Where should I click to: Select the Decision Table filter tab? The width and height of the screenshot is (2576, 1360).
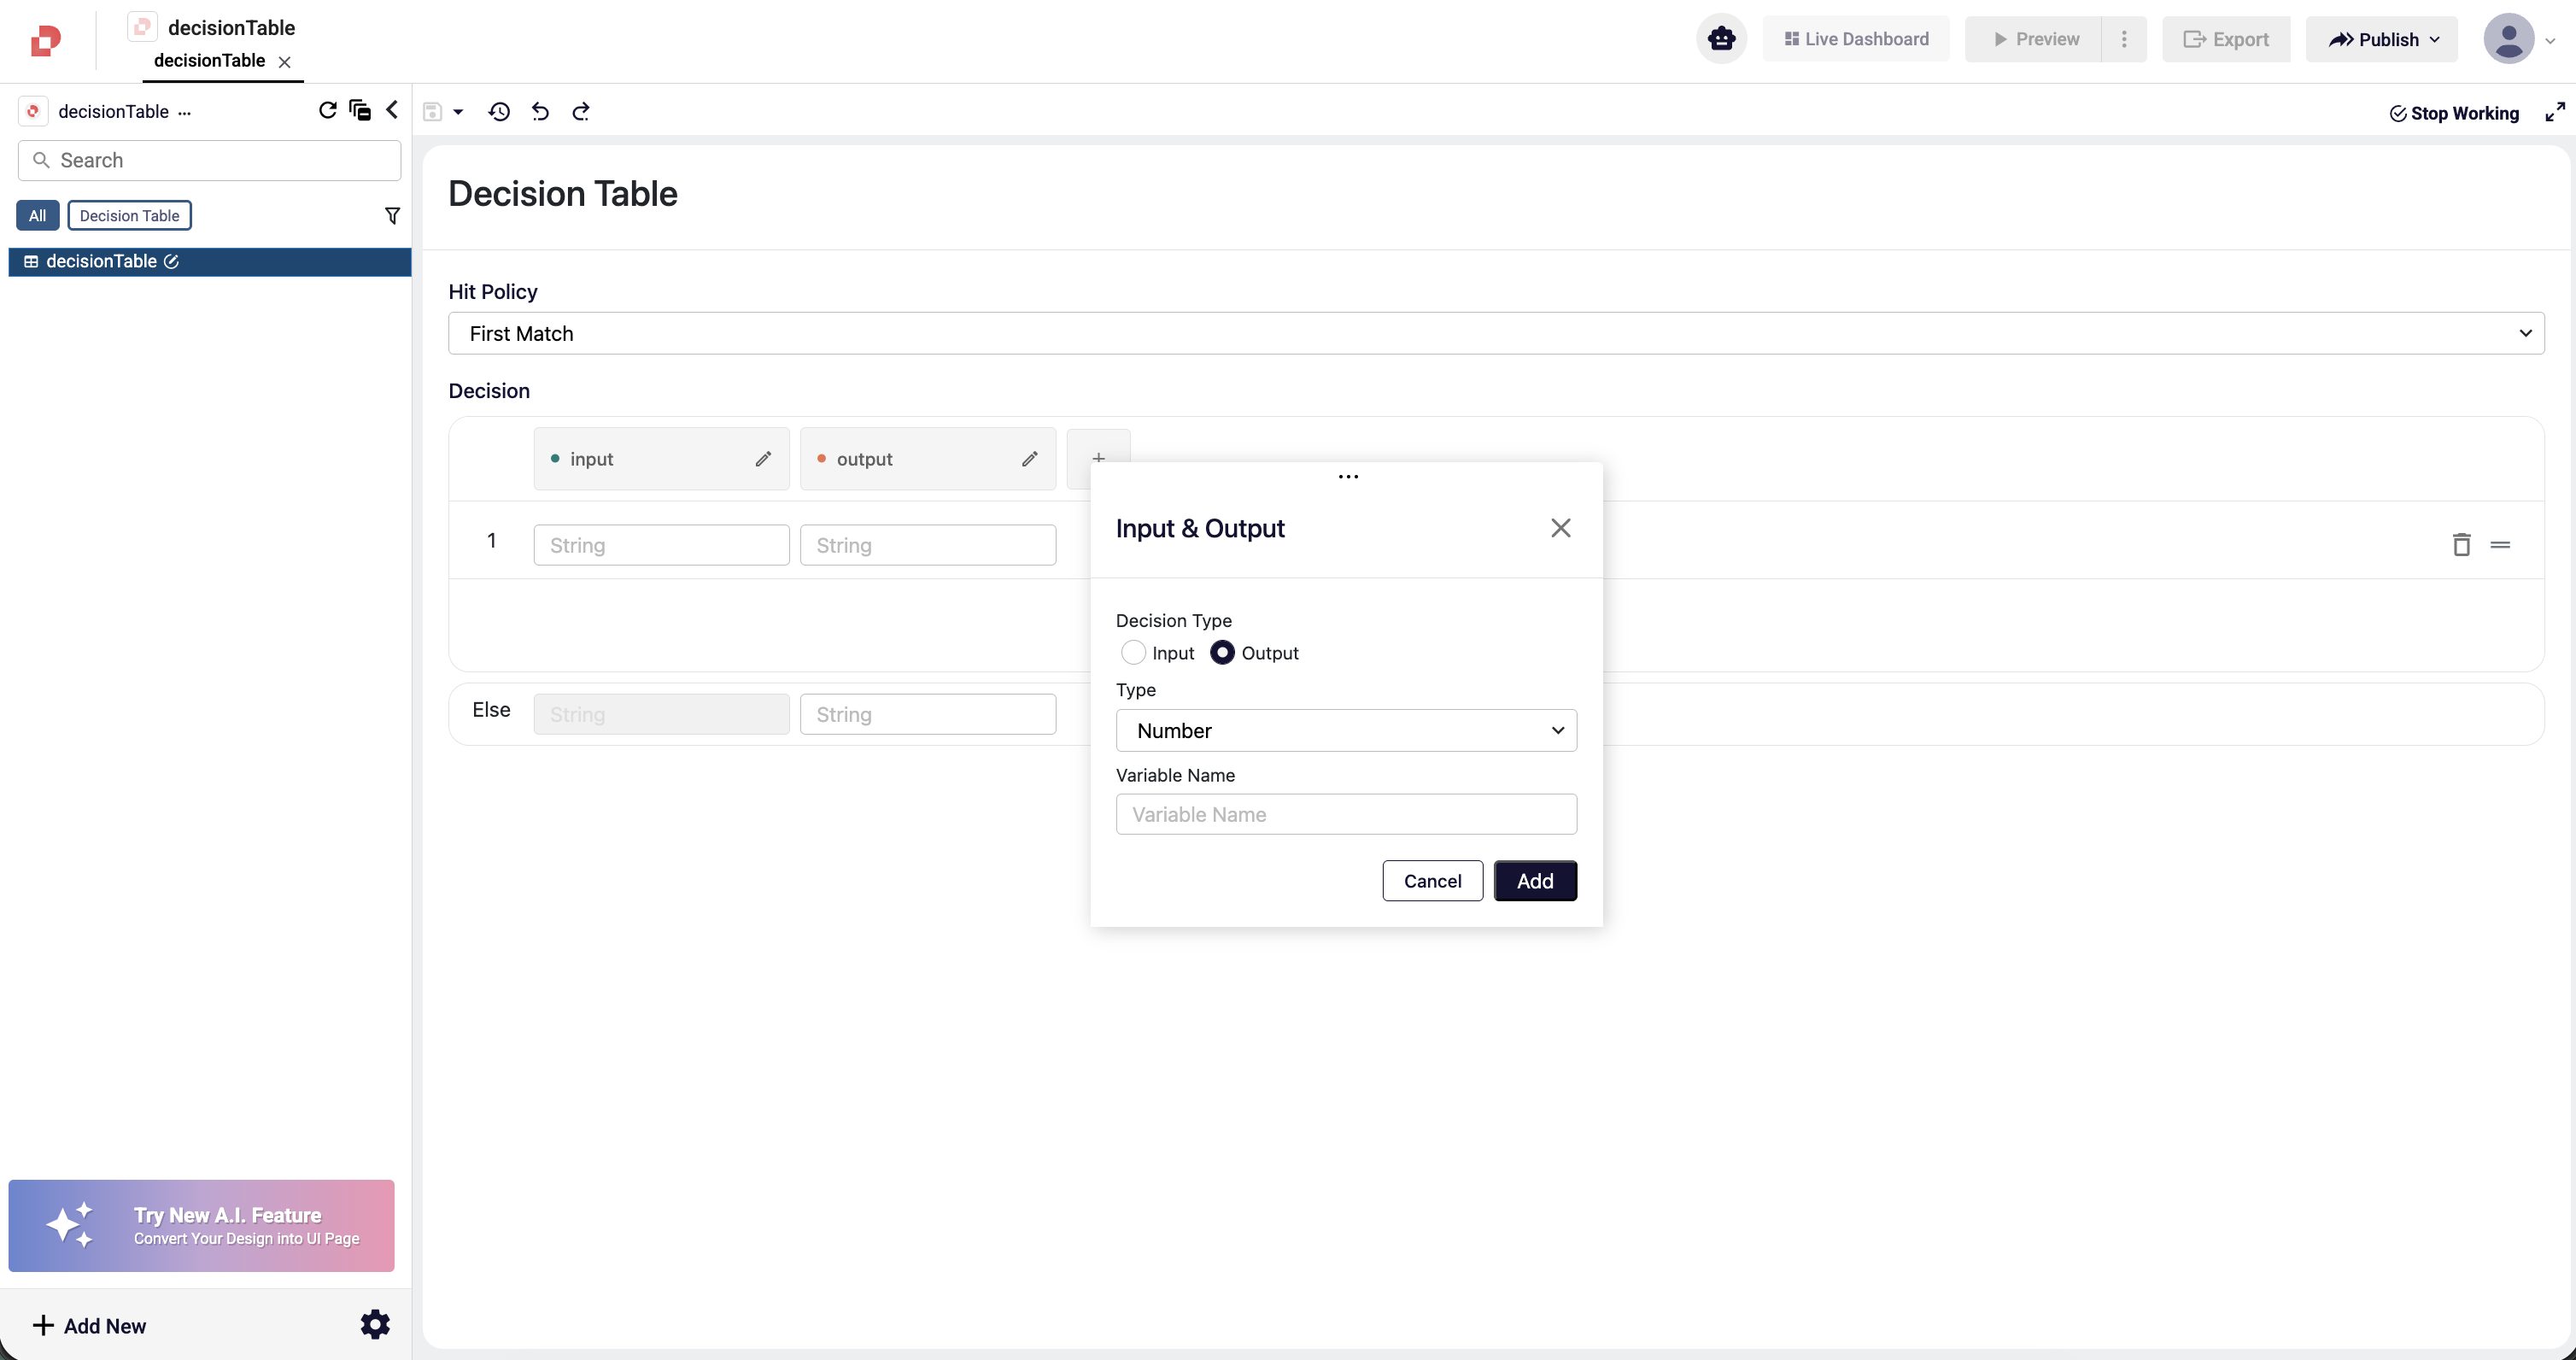pyautogui.click(x=129, y=216)
